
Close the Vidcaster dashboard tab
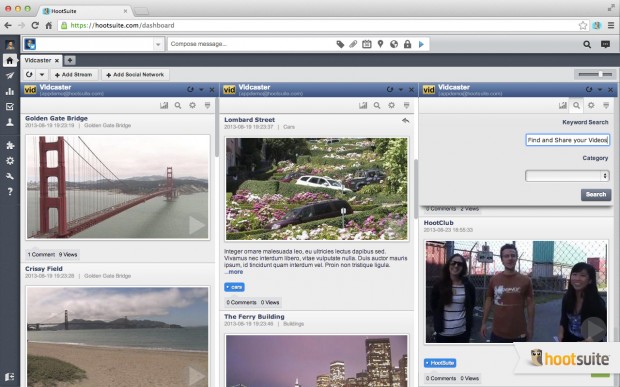tap(57, 60)
